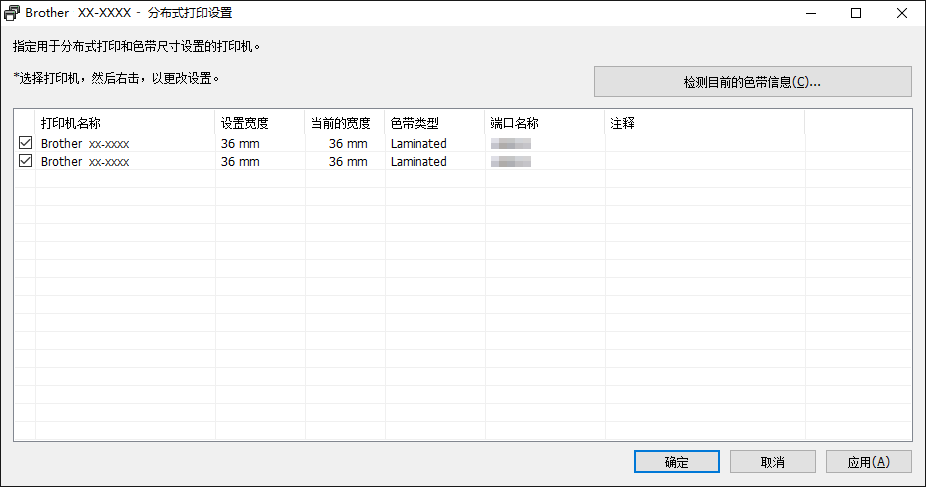This screenshot has width=926, height=487.
Task: Click the printer icon in the title bar
Action: [12, 14]
